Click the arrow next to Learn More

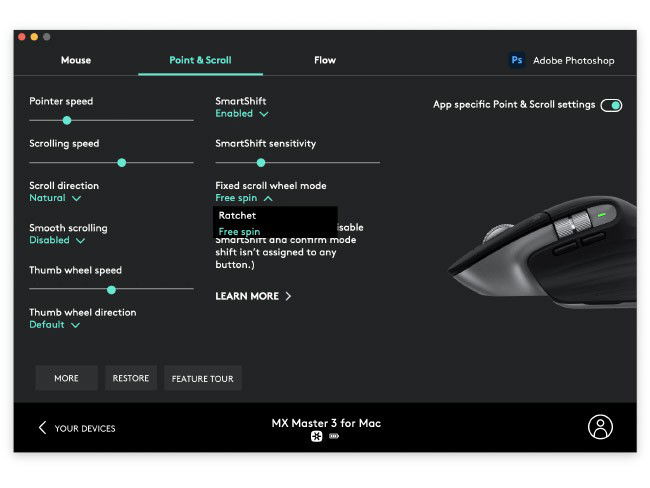point(288,296)
